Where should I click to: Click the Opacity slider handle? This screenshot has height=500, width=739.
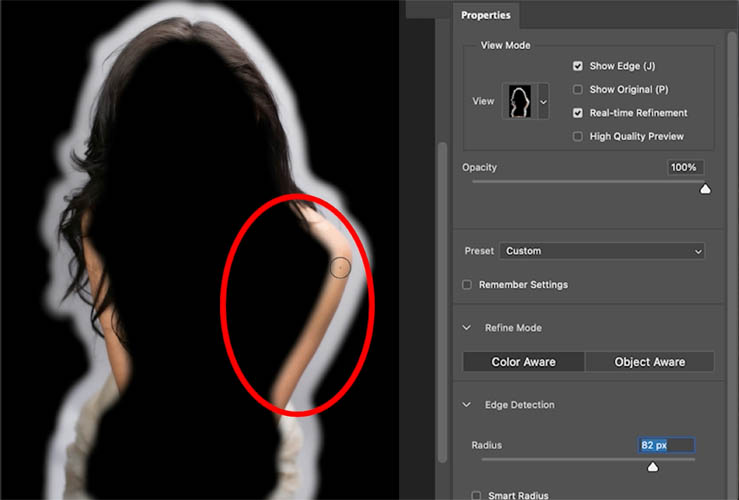(x=705, y=189)
